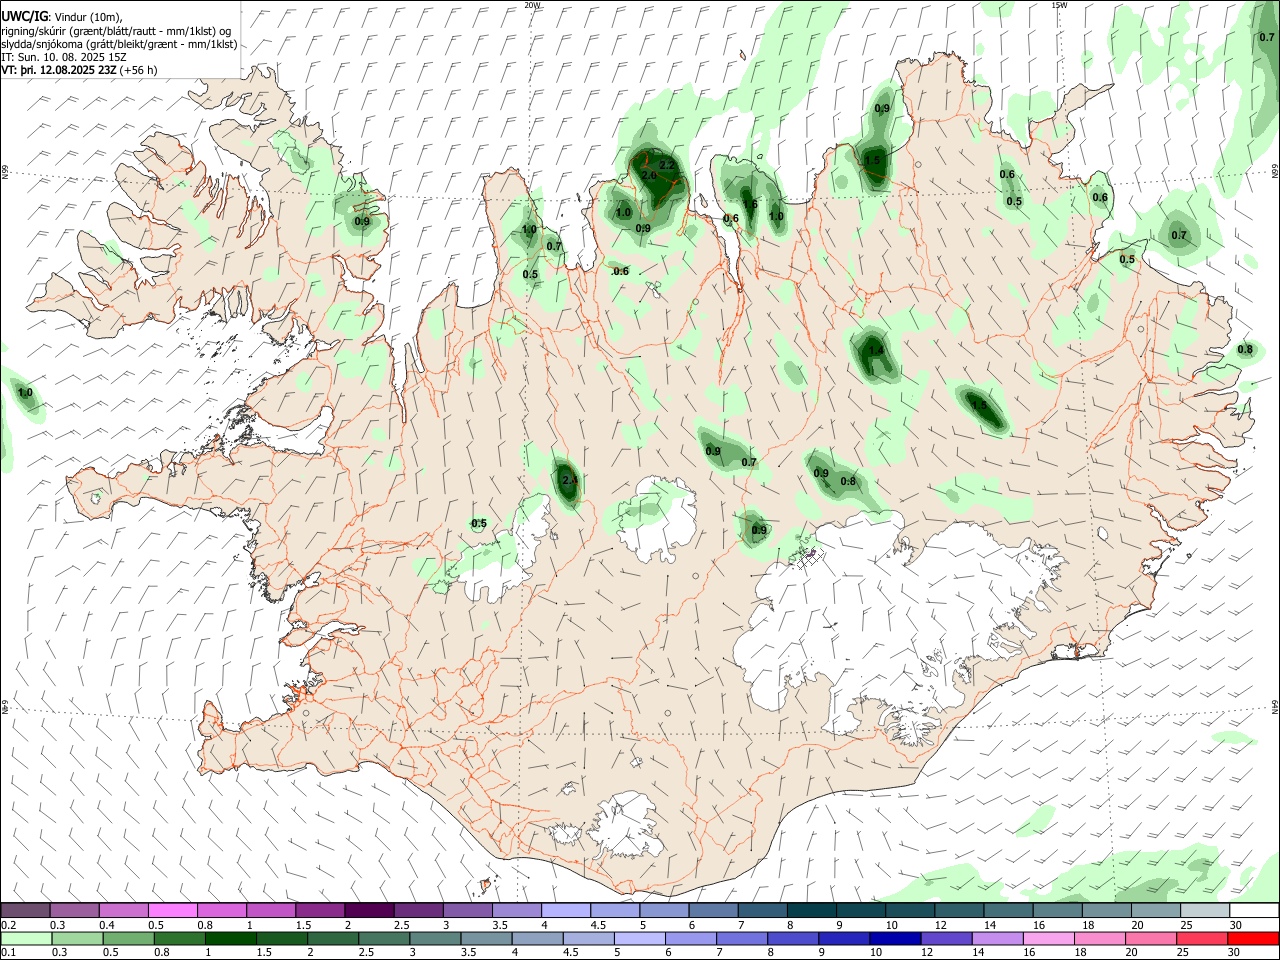Click the light lavender 4–4.5 swatch, upper legend bar
The width and height of the screenshot is (1280, 960).
tap(567, 911)
